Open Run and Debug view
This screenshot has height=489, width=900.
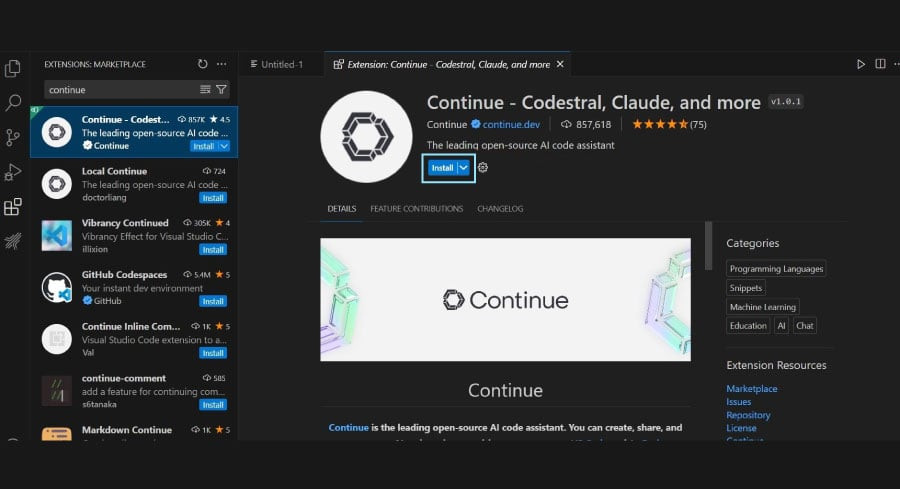click(13, 172)
